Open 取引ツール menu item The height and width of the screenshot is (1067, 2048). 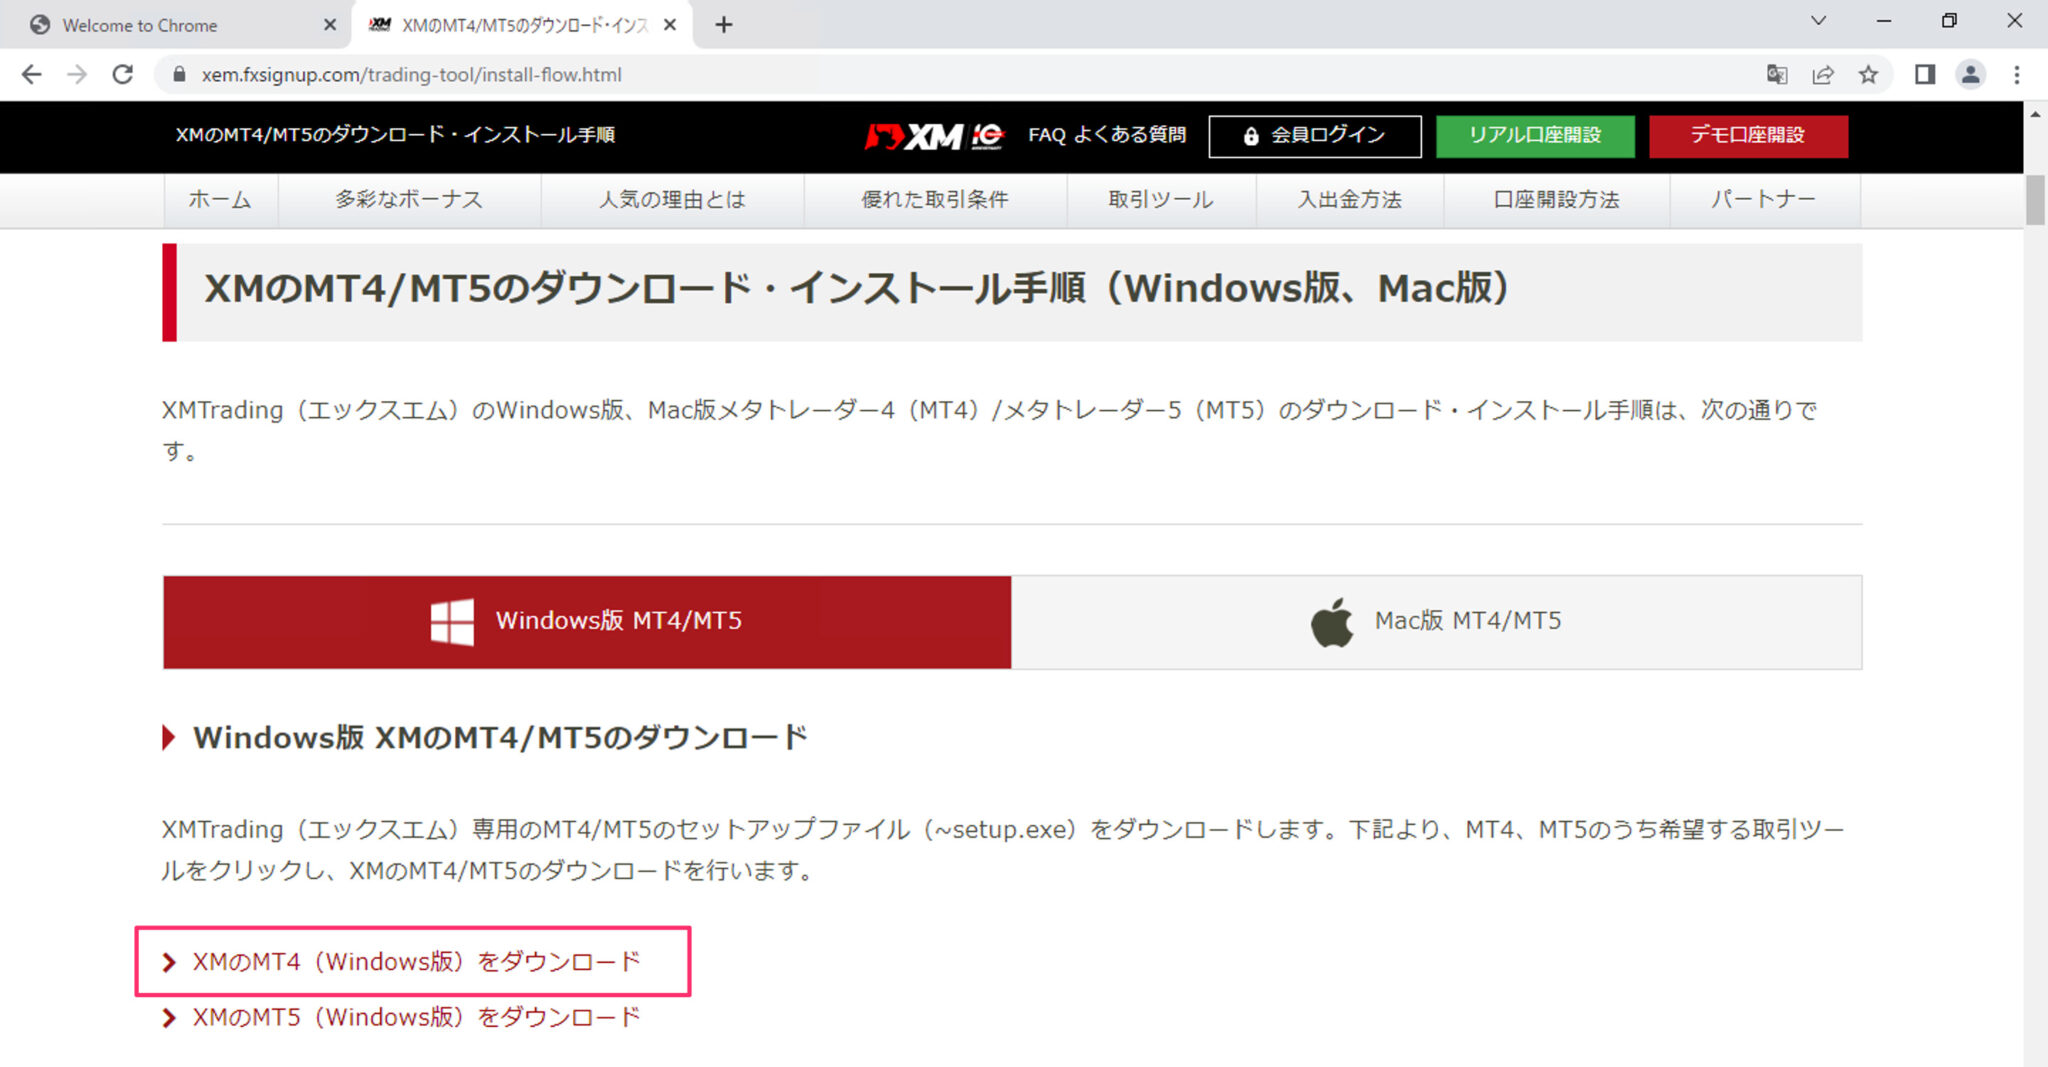pos(1161,200)
